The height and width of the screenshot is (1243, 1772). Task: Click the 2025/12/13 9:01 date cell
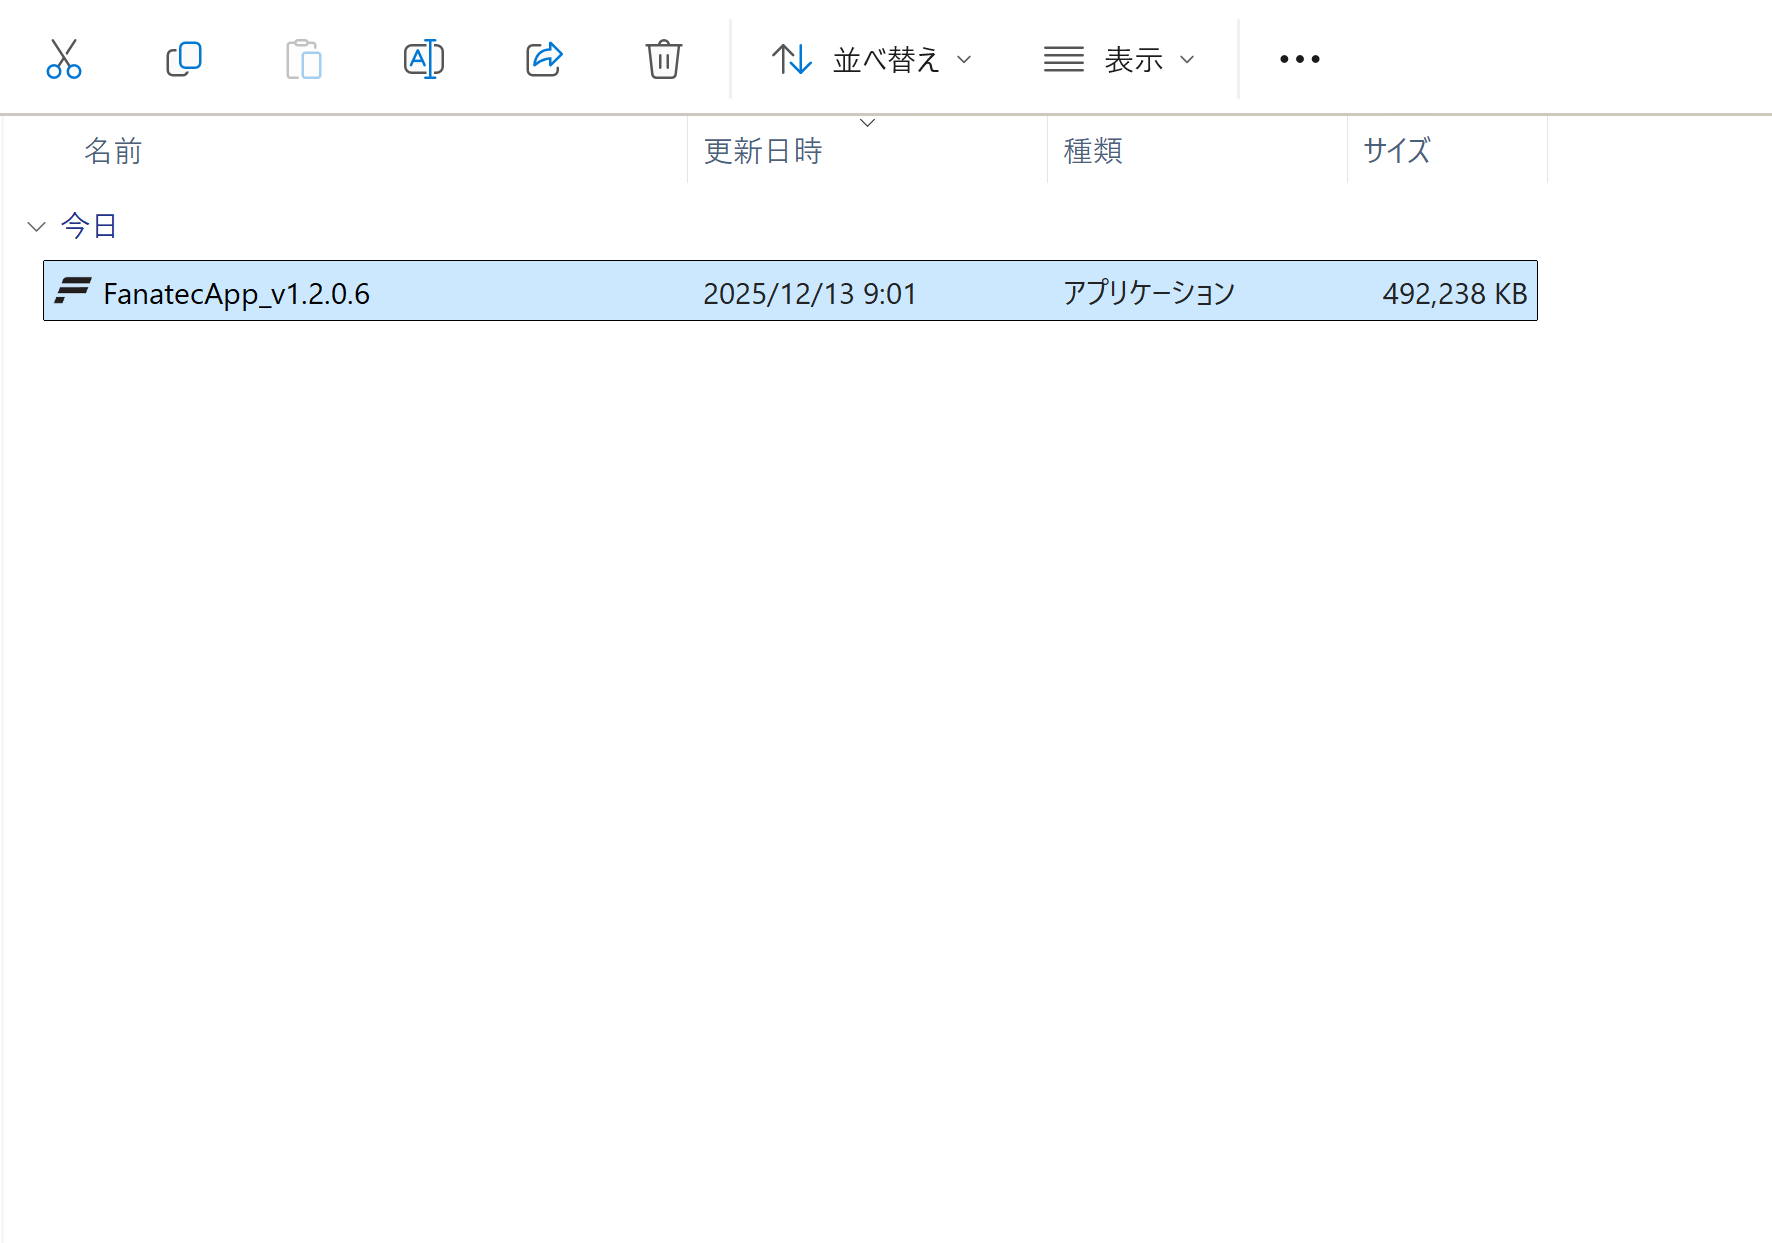809,293
